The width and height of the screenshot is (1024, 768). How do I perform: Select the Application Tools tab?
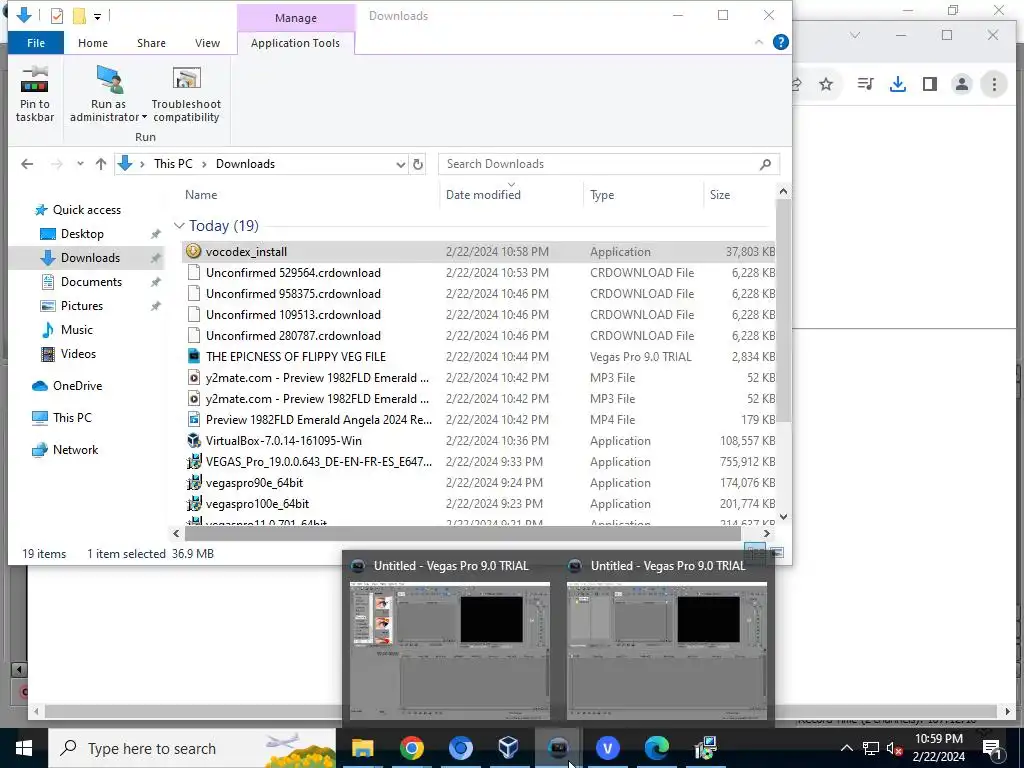[x=295, y=43]
